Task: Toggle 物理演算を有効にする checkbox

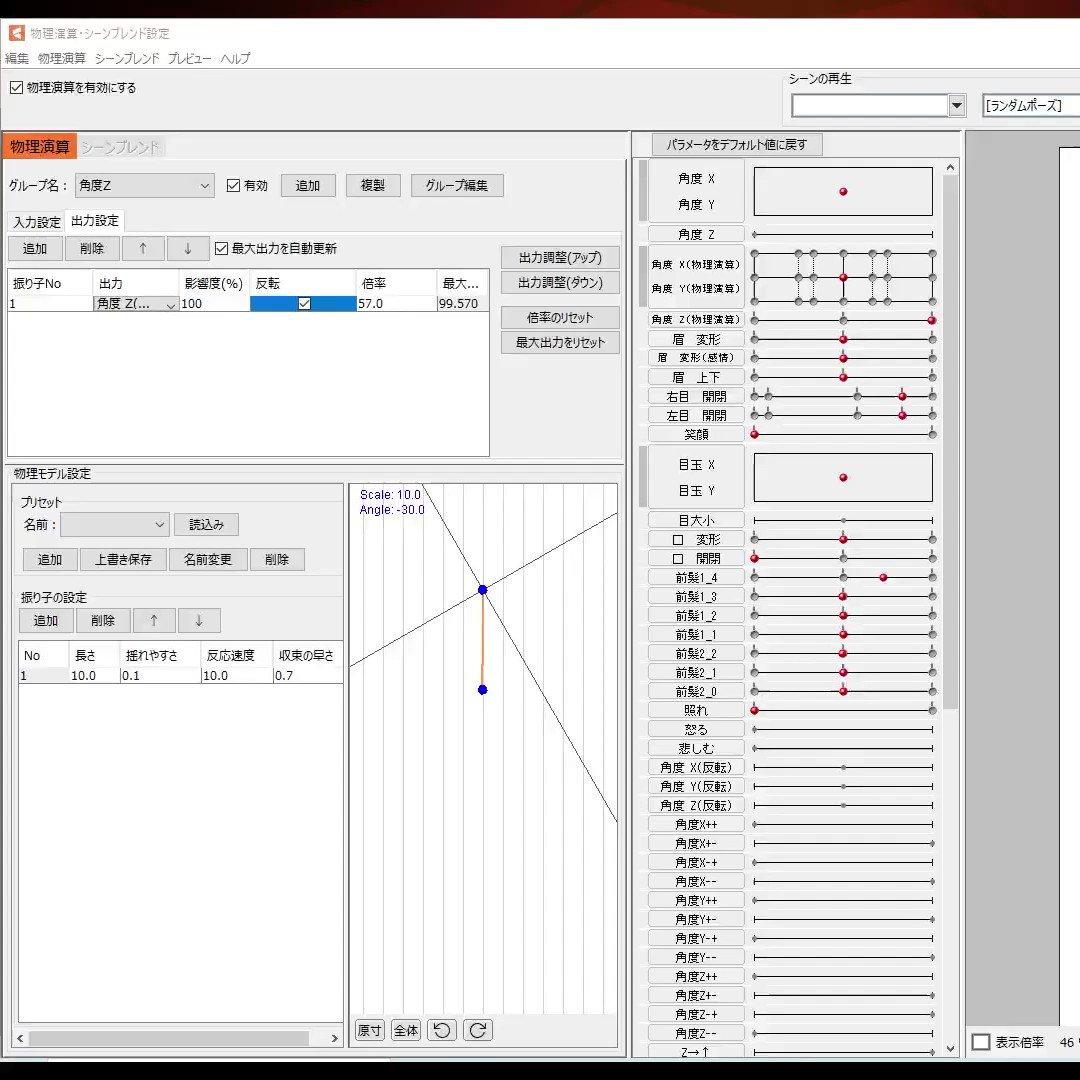Action: point(17,87)
